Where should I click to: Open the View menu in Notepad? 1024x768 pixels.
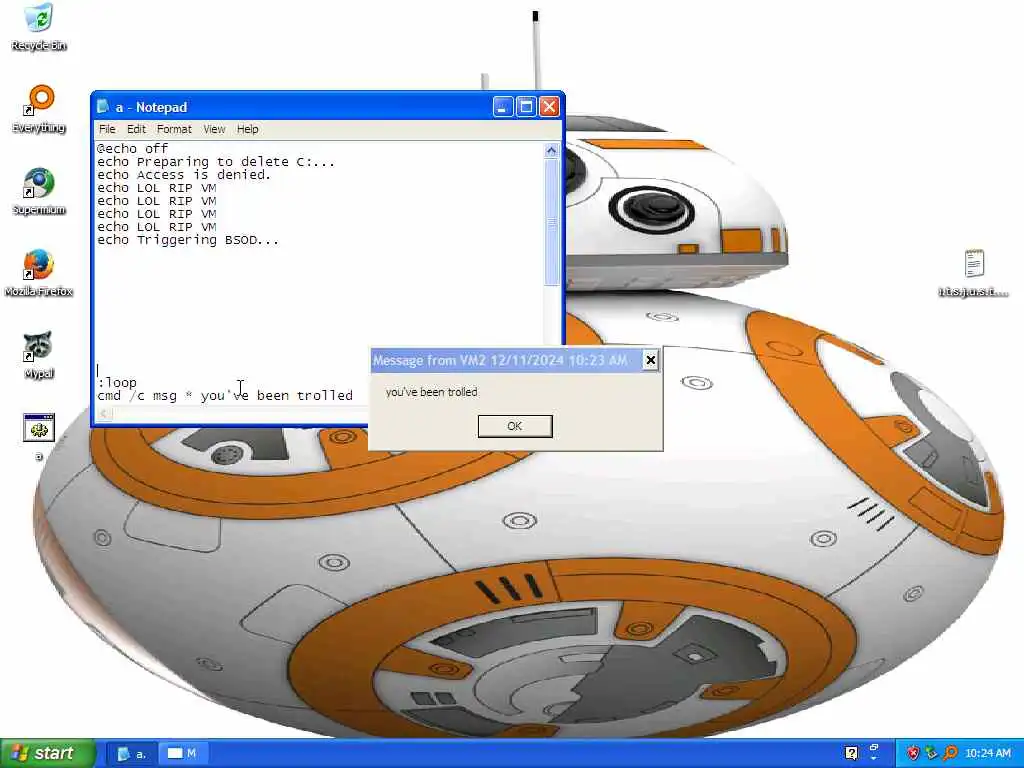point(214,129)
